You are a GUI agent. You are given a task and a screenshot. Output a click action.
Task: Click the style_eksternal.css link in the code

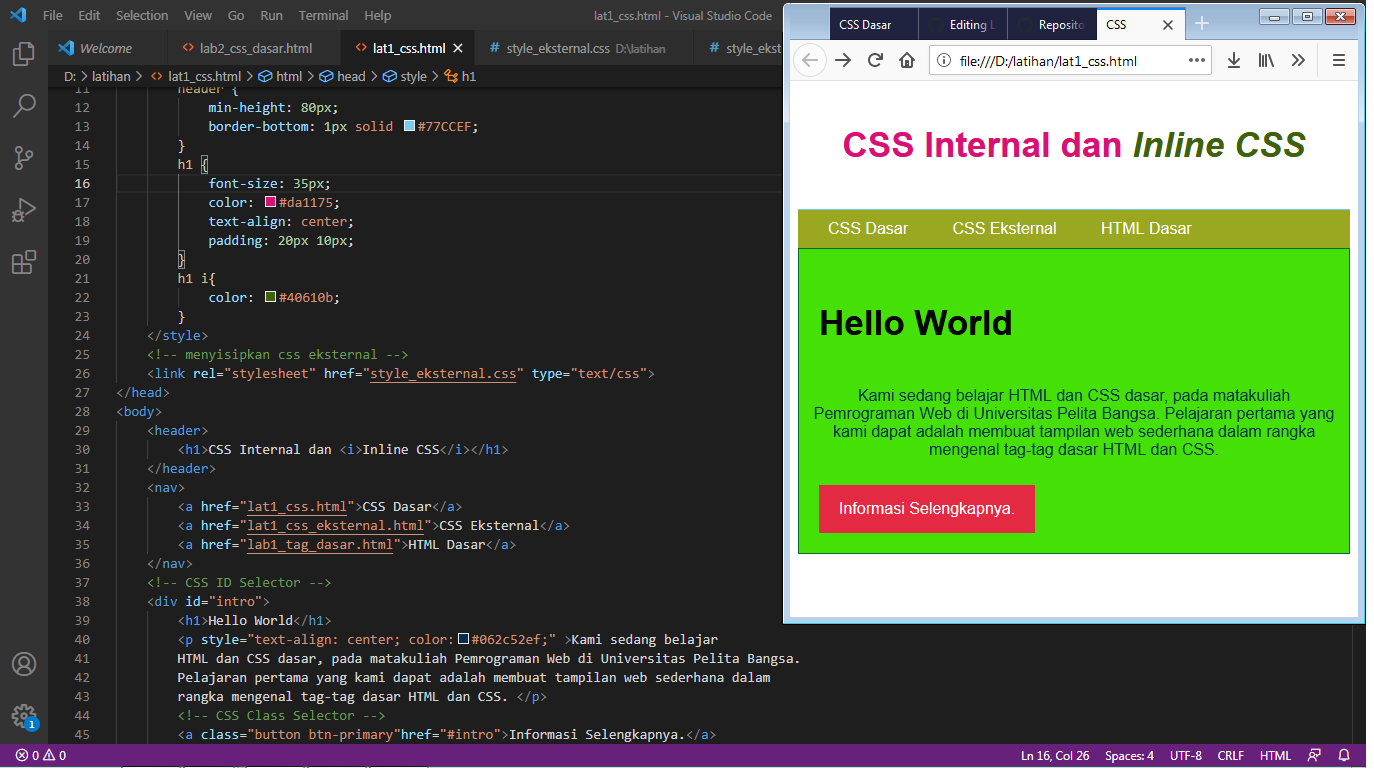coord(445,373)
